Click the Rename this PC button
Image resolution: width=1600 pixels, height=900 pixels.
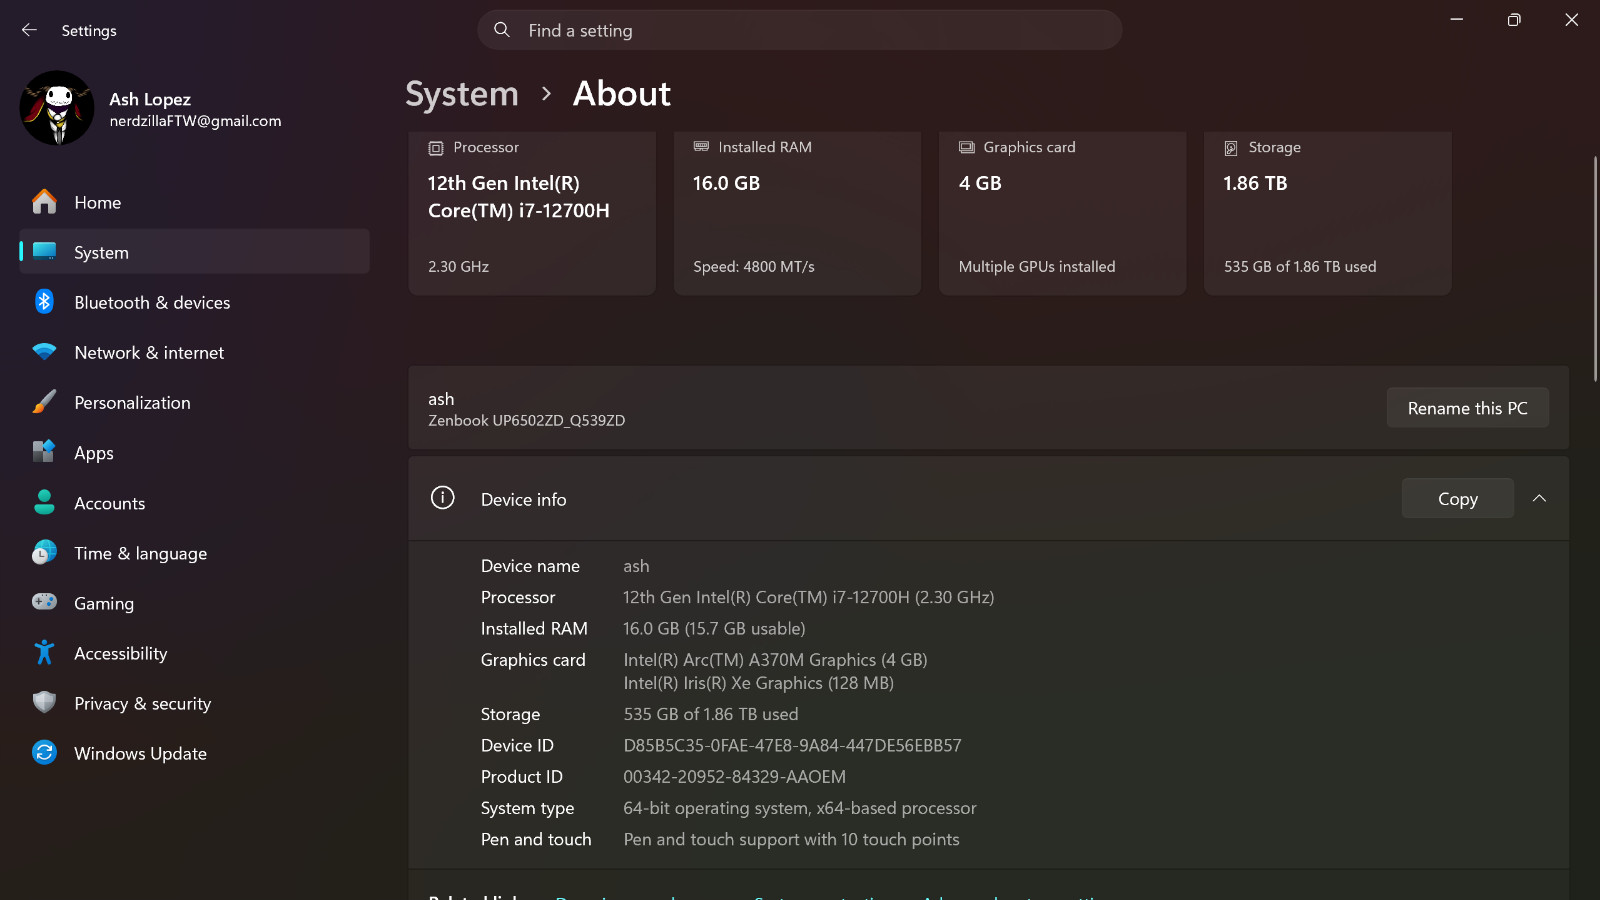1467,408
